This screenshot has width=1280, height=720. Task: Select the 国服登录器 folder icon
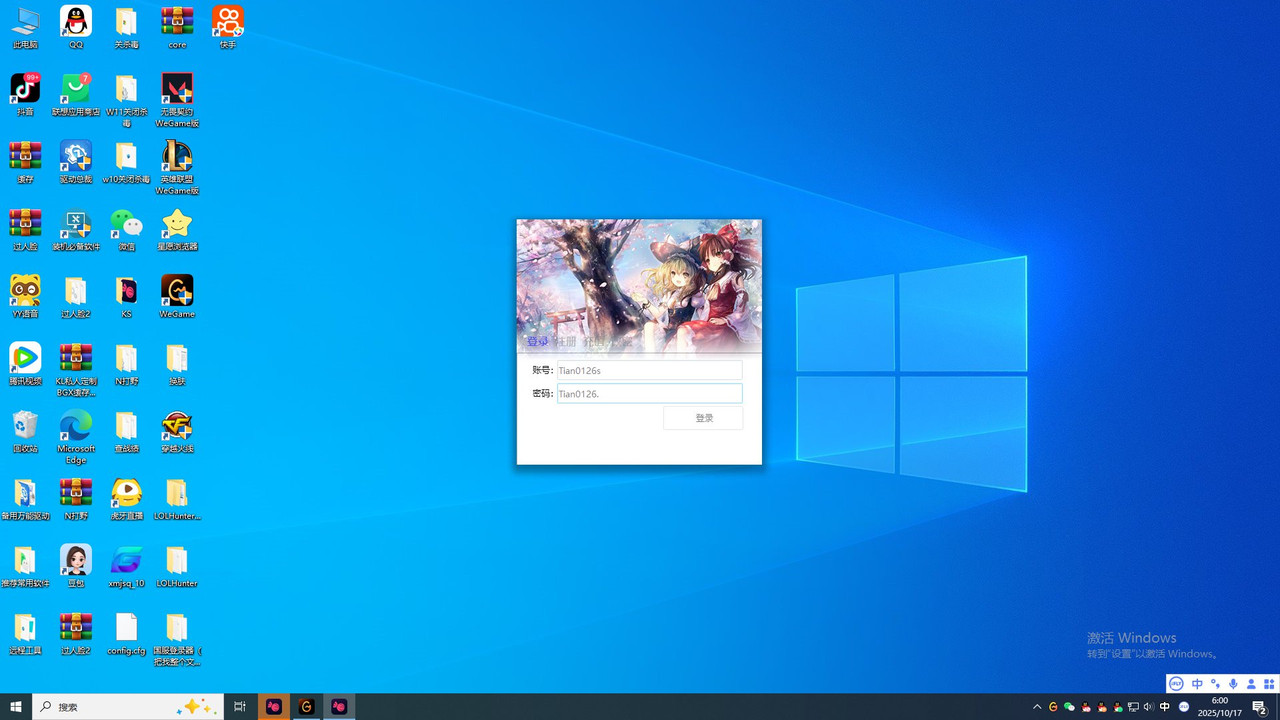(x=177, y=639)
